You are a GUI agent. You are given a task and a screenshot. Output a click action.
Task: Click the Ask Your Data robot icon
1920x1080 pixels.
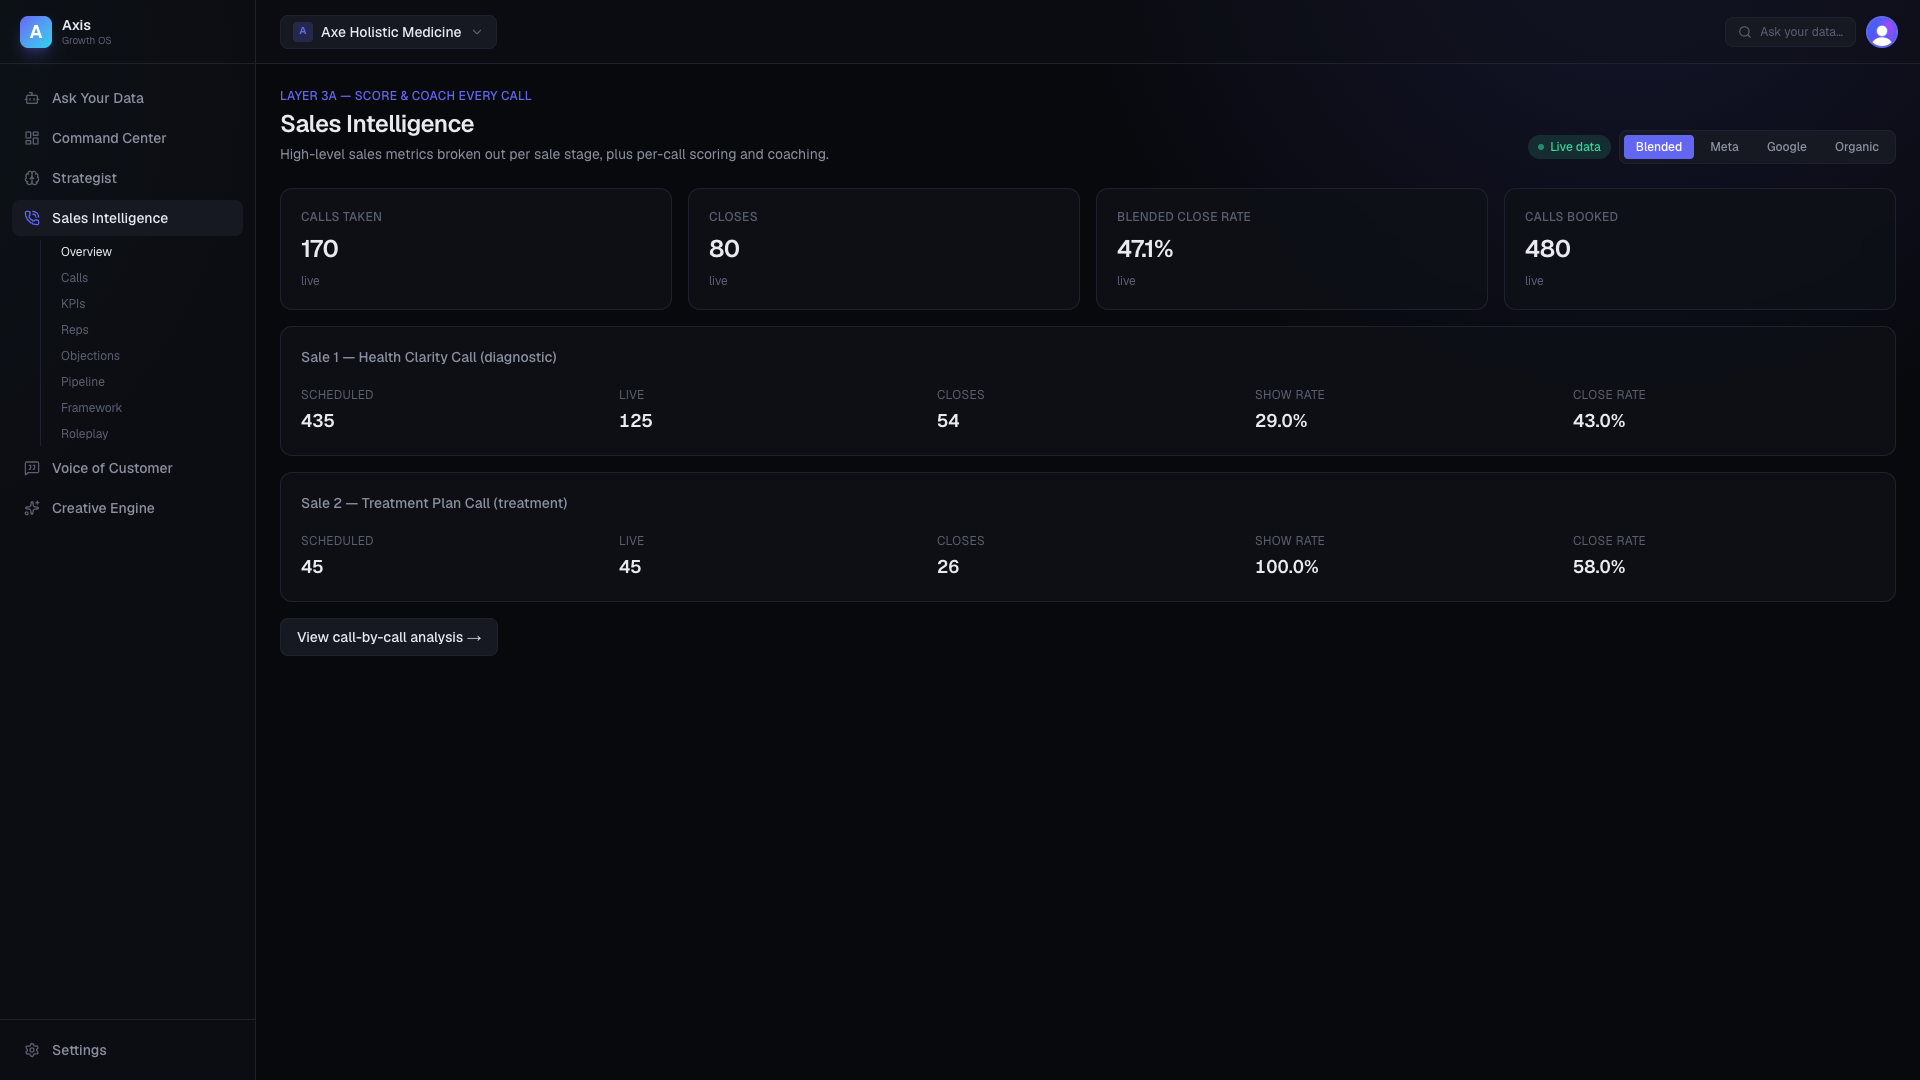click(32, 98)
